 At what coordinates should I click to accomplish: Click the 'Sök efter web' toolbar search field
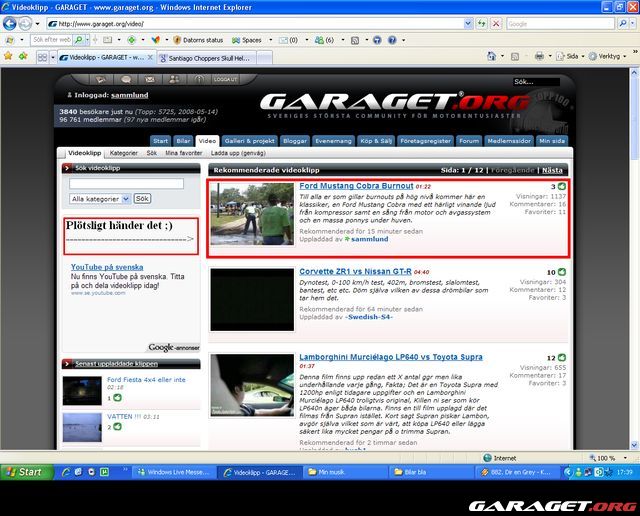coord(52,40)
